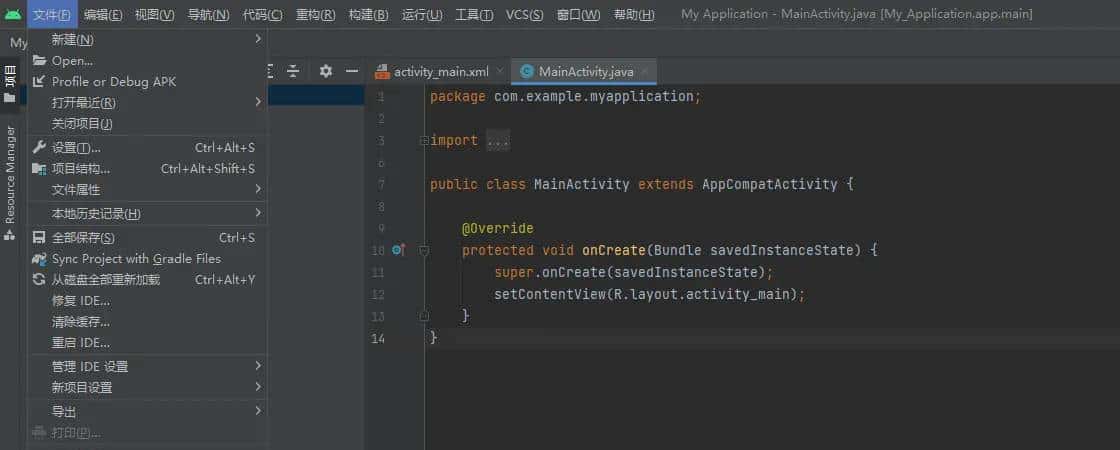Viewport: 1120px width, 450px height.
Task: Open the 编辑(E) menu
Action: (103, 14)
